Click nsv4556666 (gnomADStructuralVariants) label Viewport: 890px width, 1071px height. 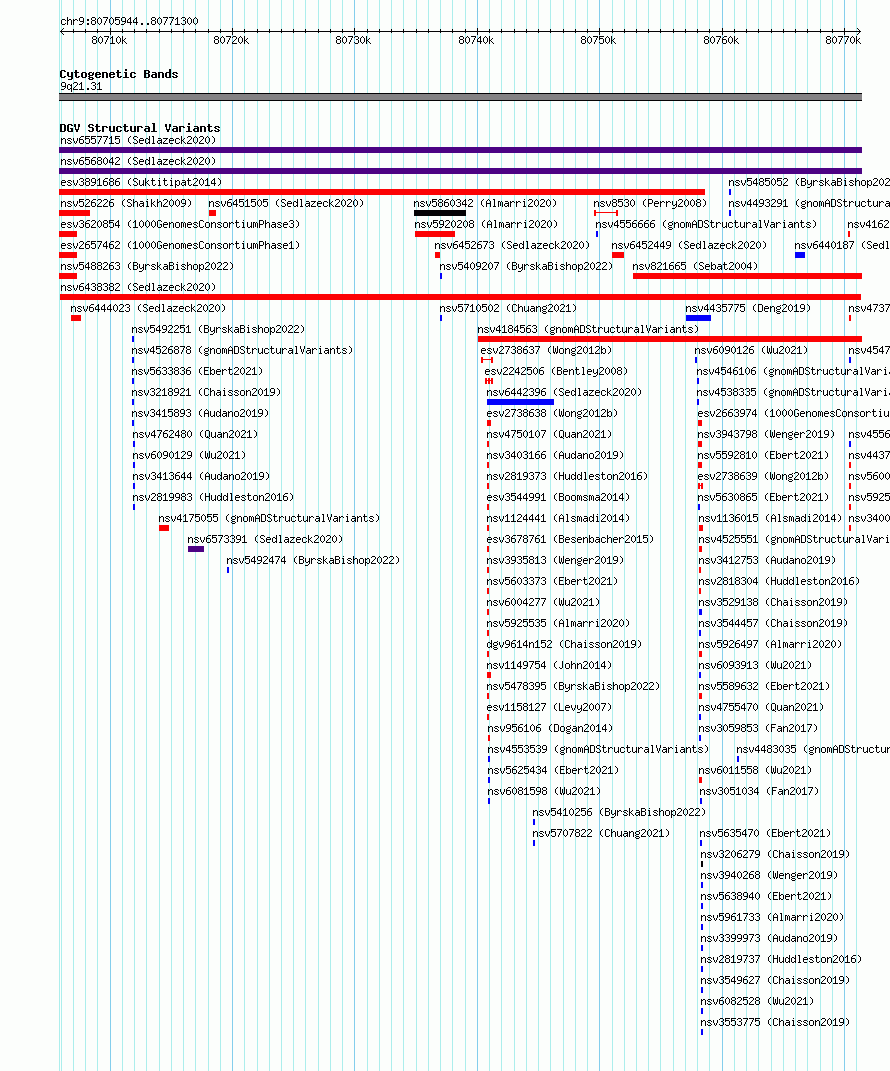pyautogui.click(x=706, y=224)
